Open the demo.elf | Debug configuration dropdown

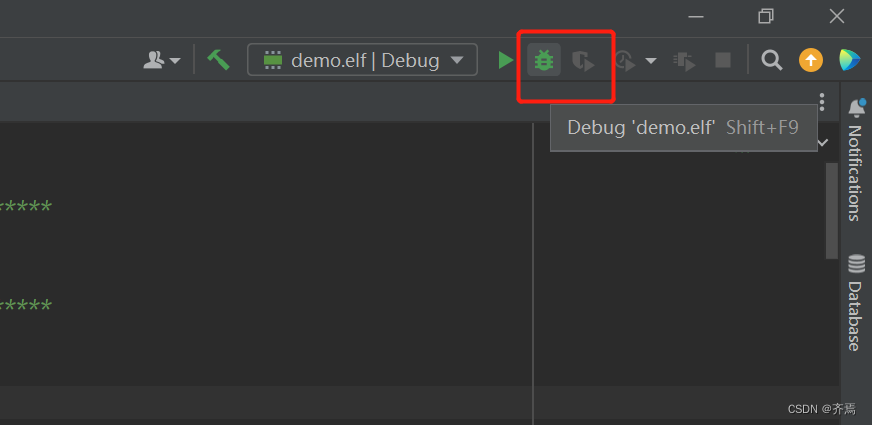pos(362,60)
